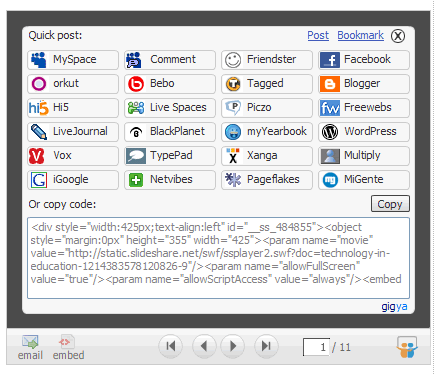Post to Live Spaces
Image resolution: width=439 pixels, height=375 pixels.
170,108
